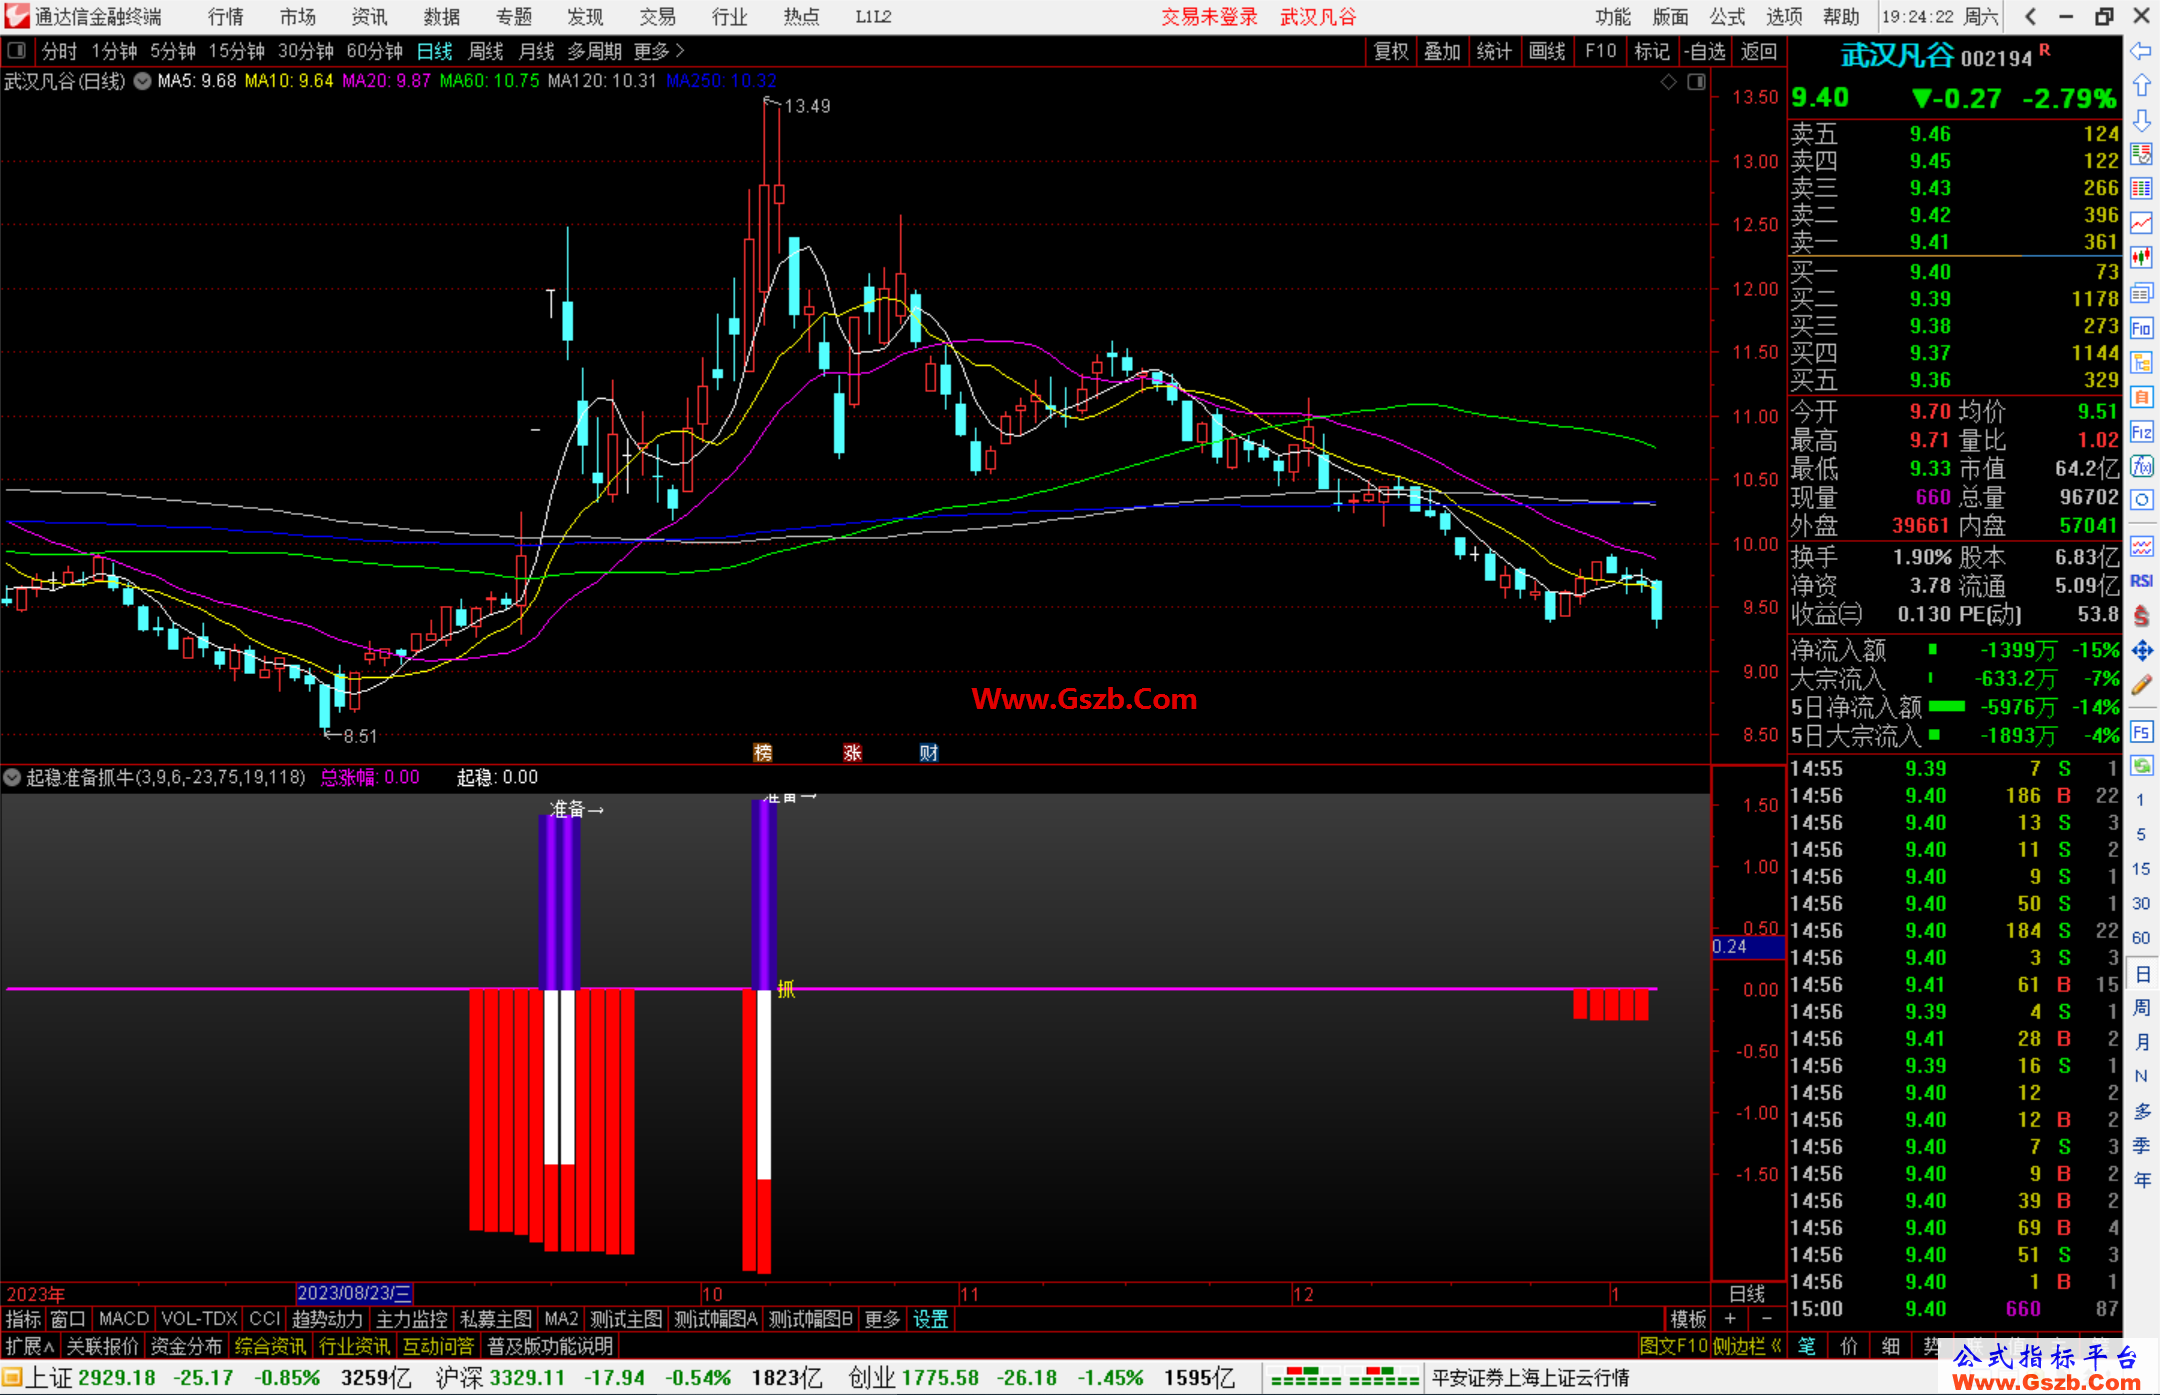
Task: Click the F12 sidebar icon
Action: click(2141, 432)
